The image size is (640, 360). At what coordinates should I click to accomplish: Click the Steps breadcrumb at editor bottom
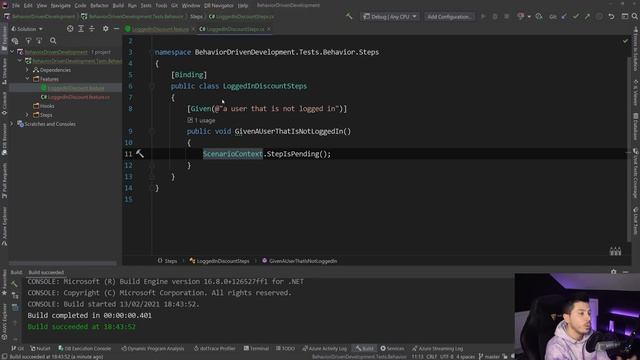tap(167, 261)
